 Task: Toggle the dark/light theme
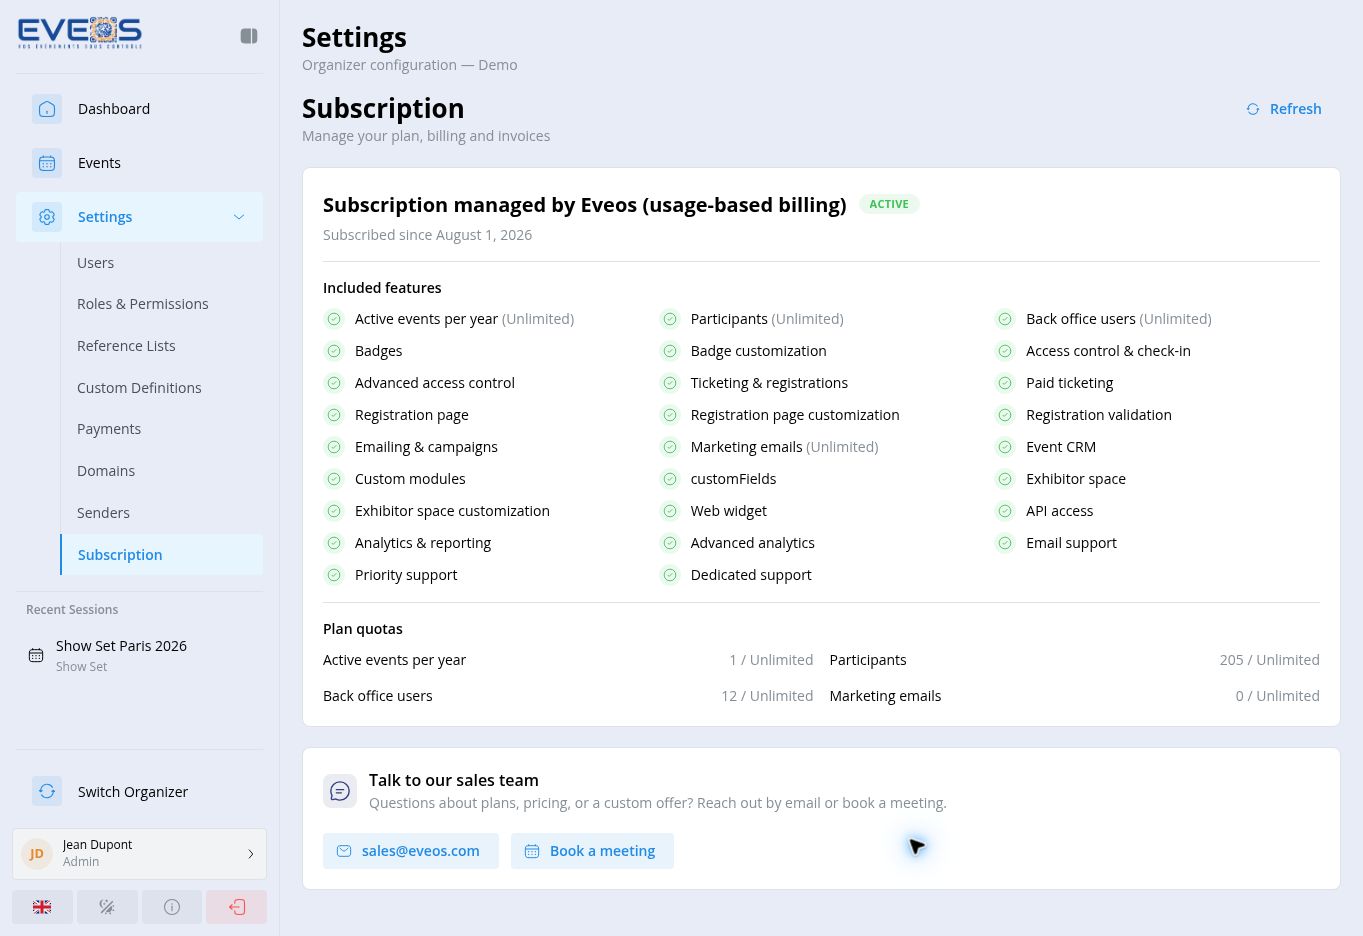pyautogui.click(x=107, y=907)
